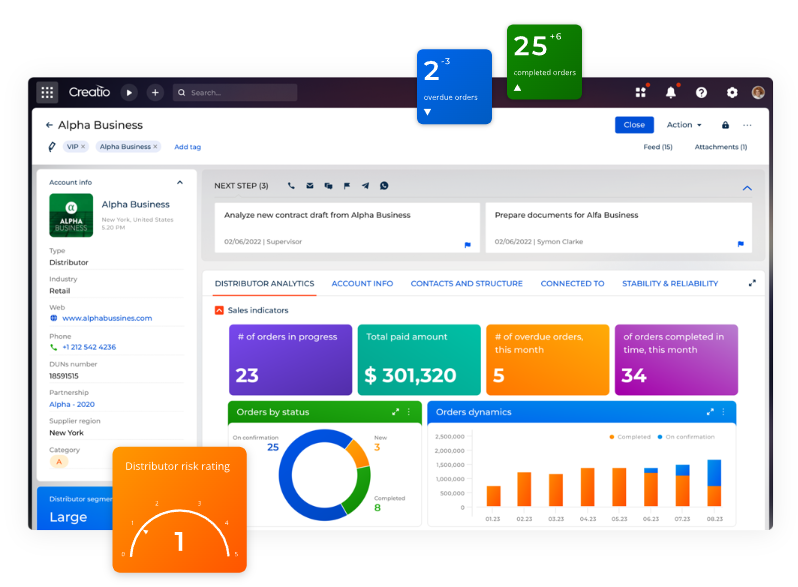Click the lock access rights icon
The image size is (798, 587).
click(725, 125)
